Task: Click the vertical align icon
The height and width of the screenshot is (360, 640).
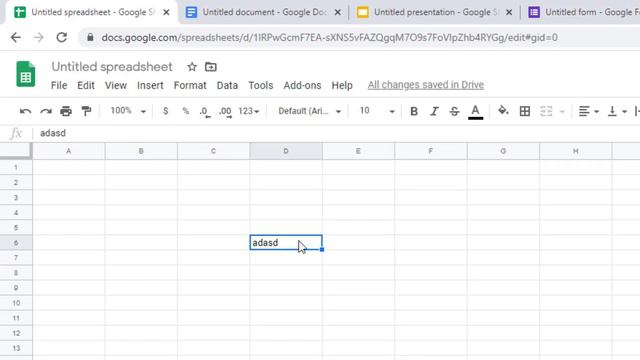Action: [x=612, y=111]
